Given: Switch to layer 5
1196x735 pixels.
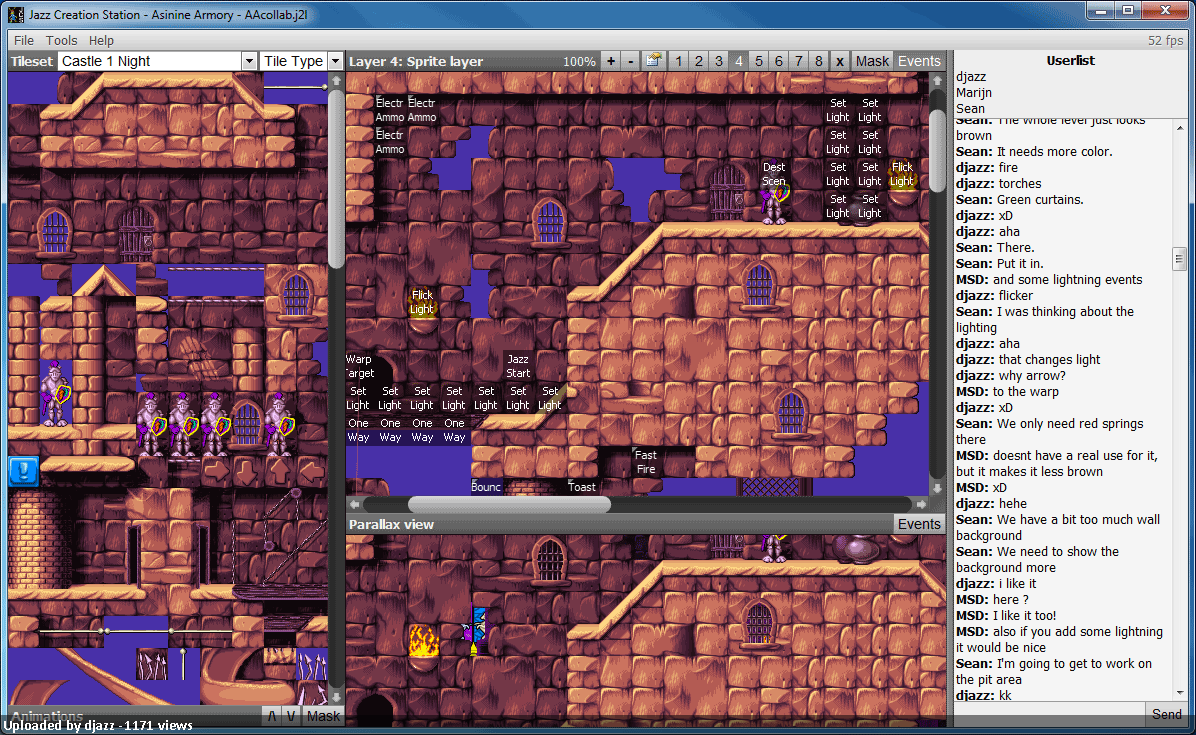Looking at the screenshot, I should [758, 61].
